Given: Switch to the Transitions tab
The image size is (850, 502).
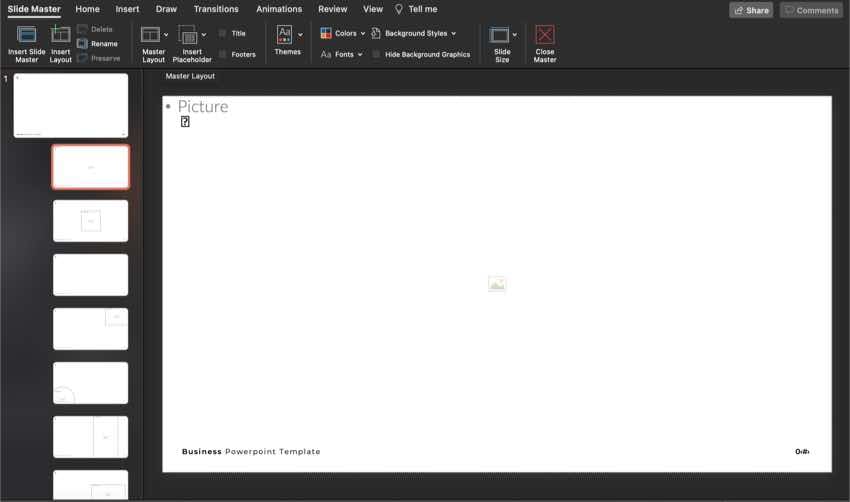Looking at the screenshot, I should pyautogui.click(x=216, y=9).
